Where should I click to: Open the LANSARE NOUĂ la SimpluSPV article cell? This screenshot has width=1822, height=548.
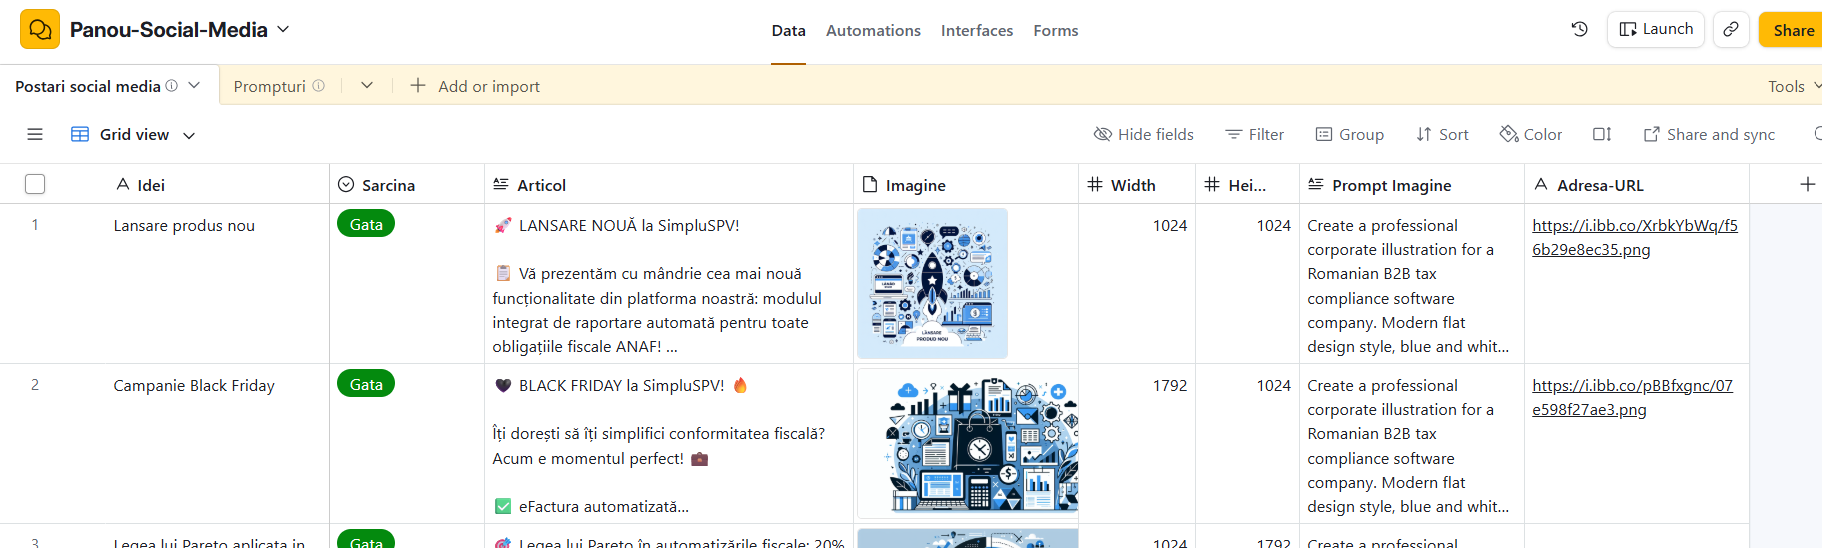(x=669, y=283)
